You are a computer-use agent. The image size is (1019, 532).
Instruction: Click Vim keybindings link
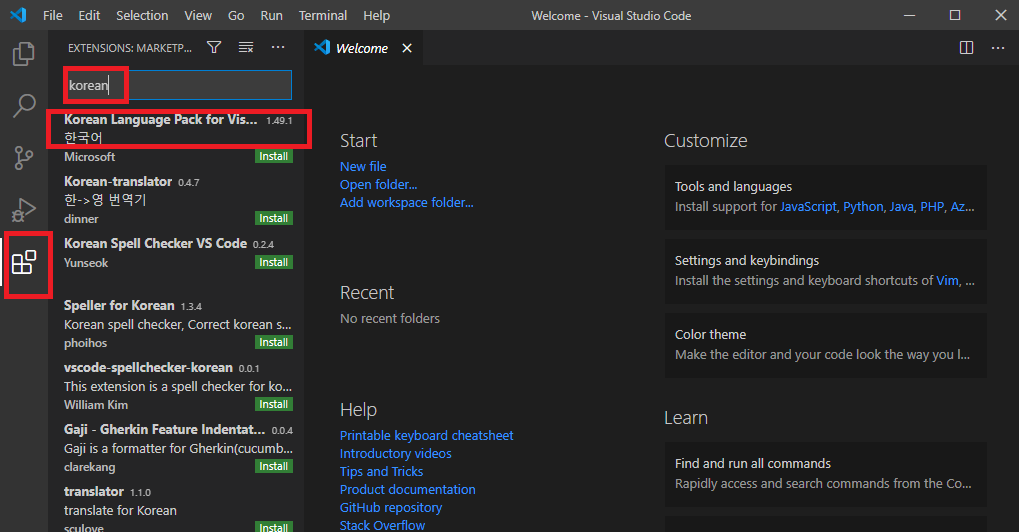(947, 281)
